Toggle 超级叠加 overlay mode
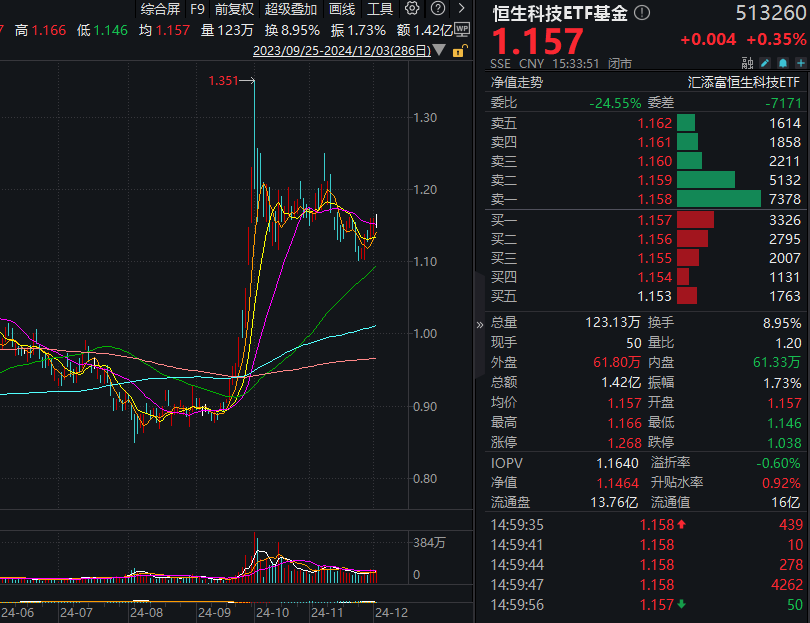This screenshot has height=623, width=810. (x=291, y=8)
